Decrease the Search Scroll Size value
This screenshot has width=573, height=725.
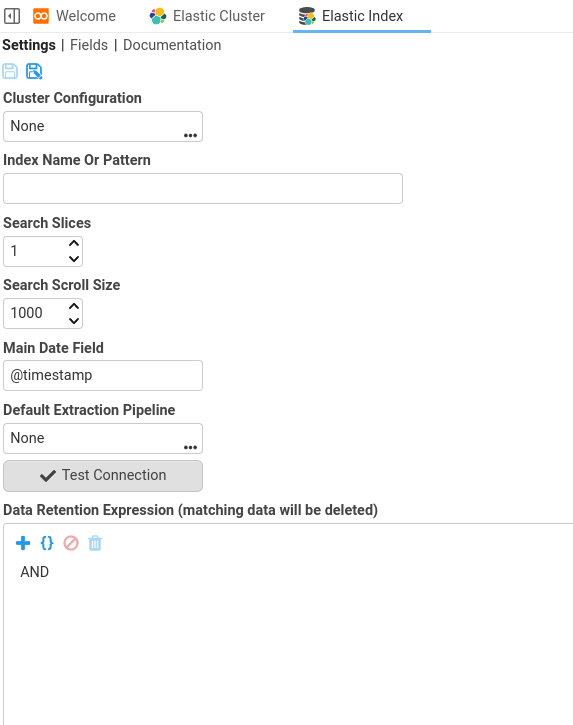pos(74,321)
